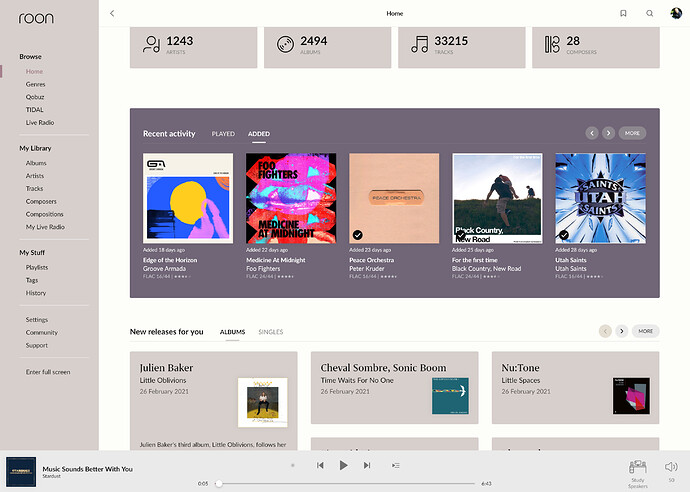
Task: Select Albums tab in New releases
Action: point(232,332)
